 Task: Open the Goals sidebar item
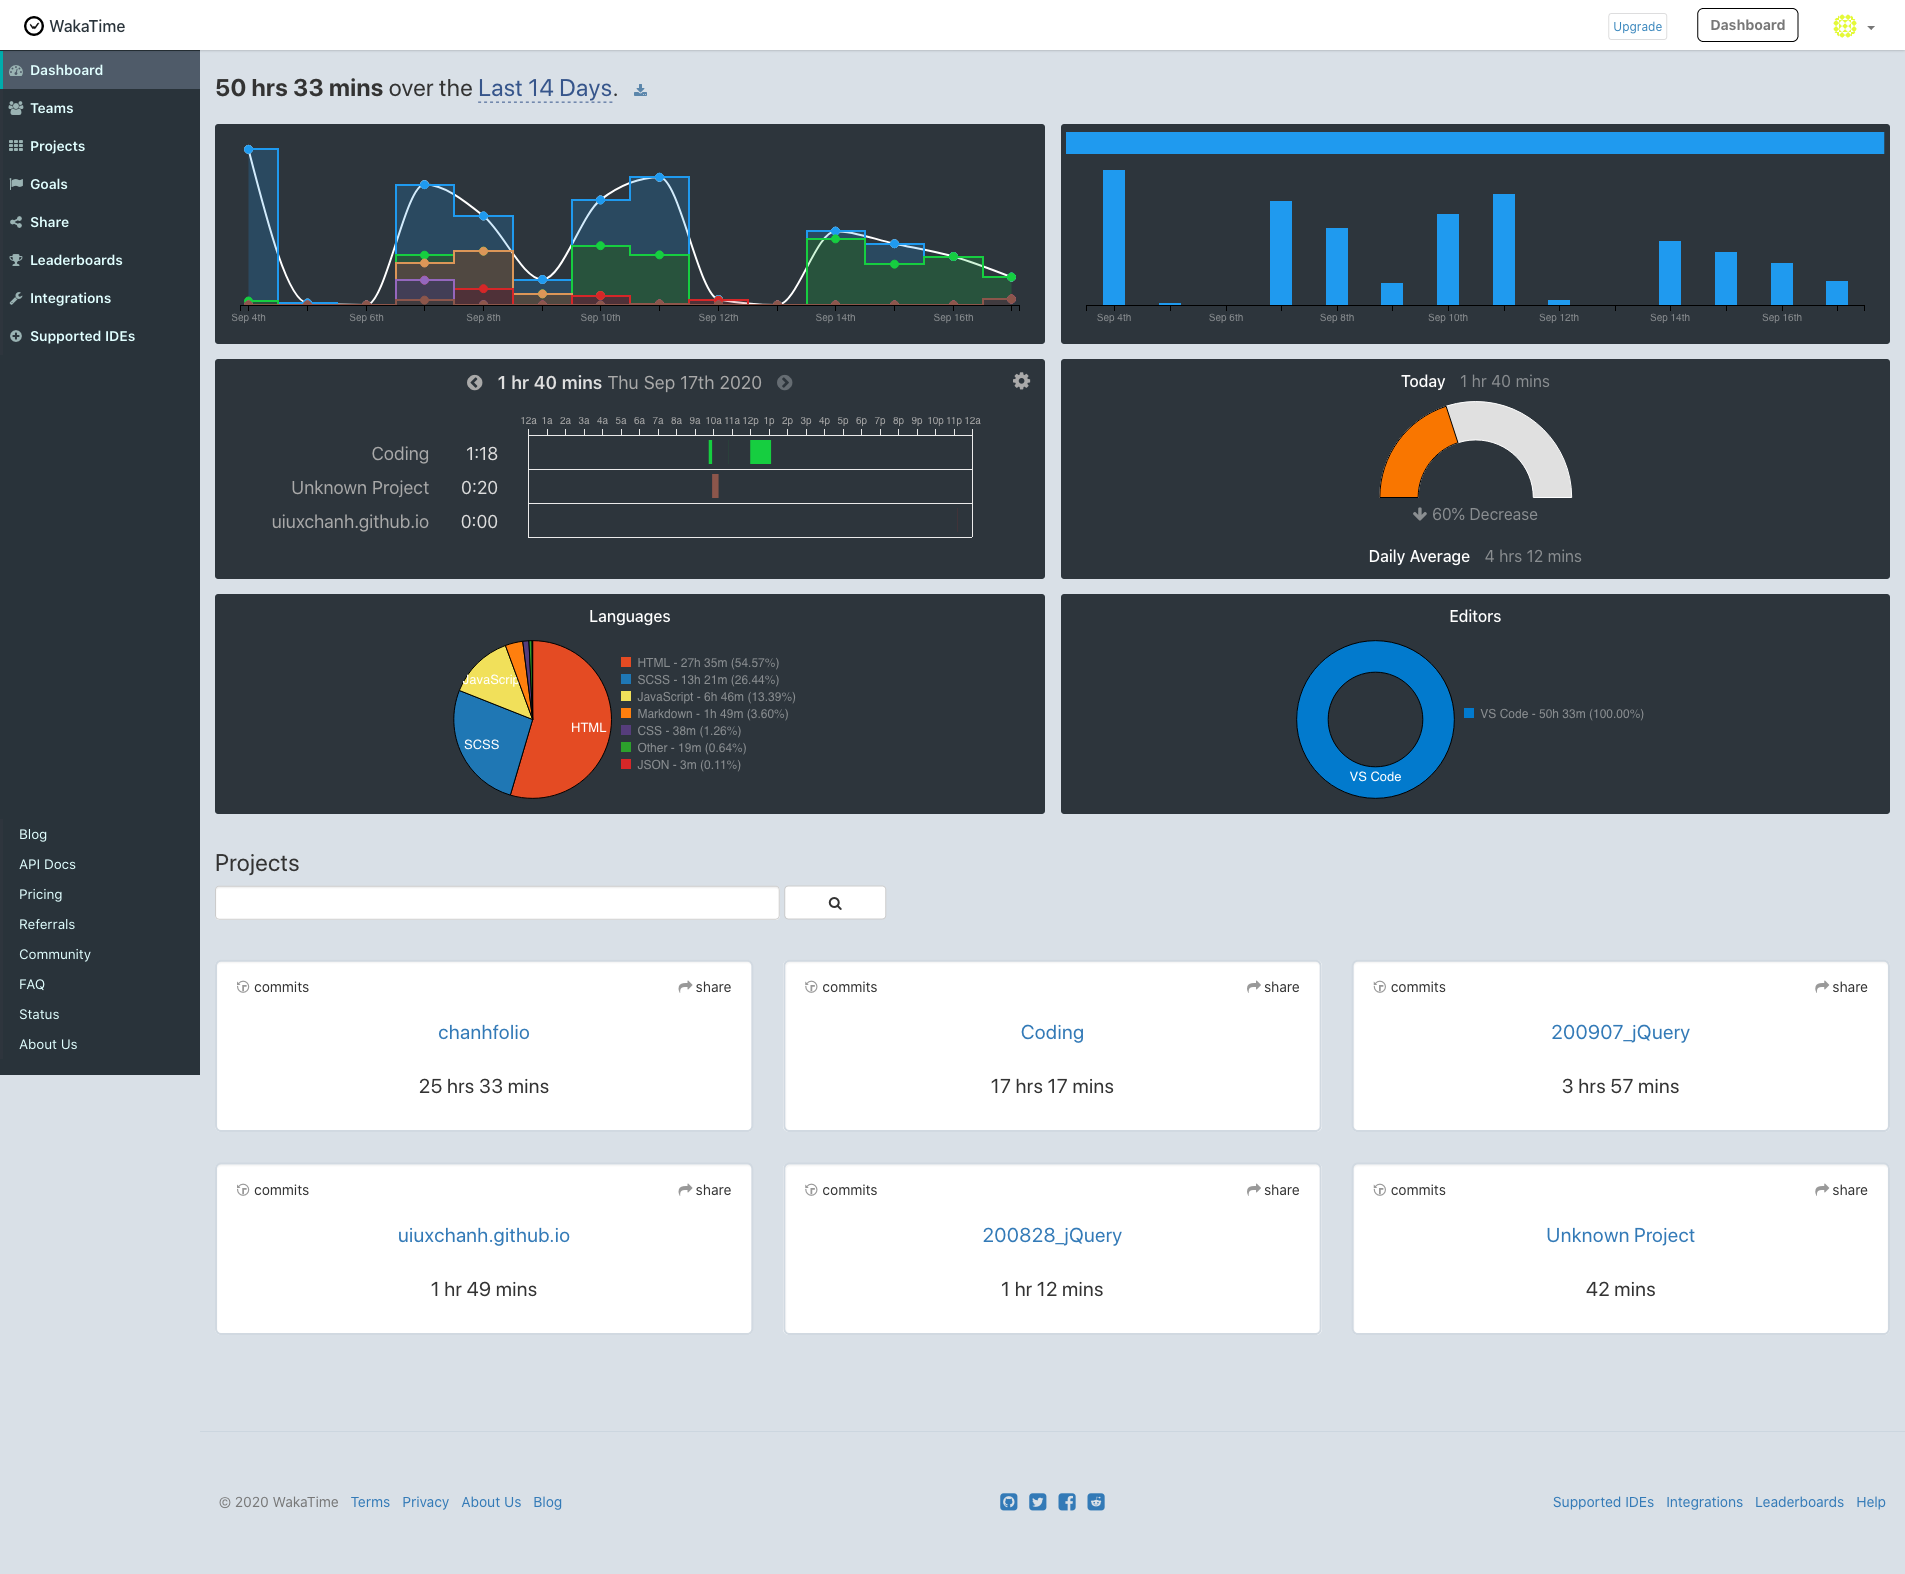100,184
